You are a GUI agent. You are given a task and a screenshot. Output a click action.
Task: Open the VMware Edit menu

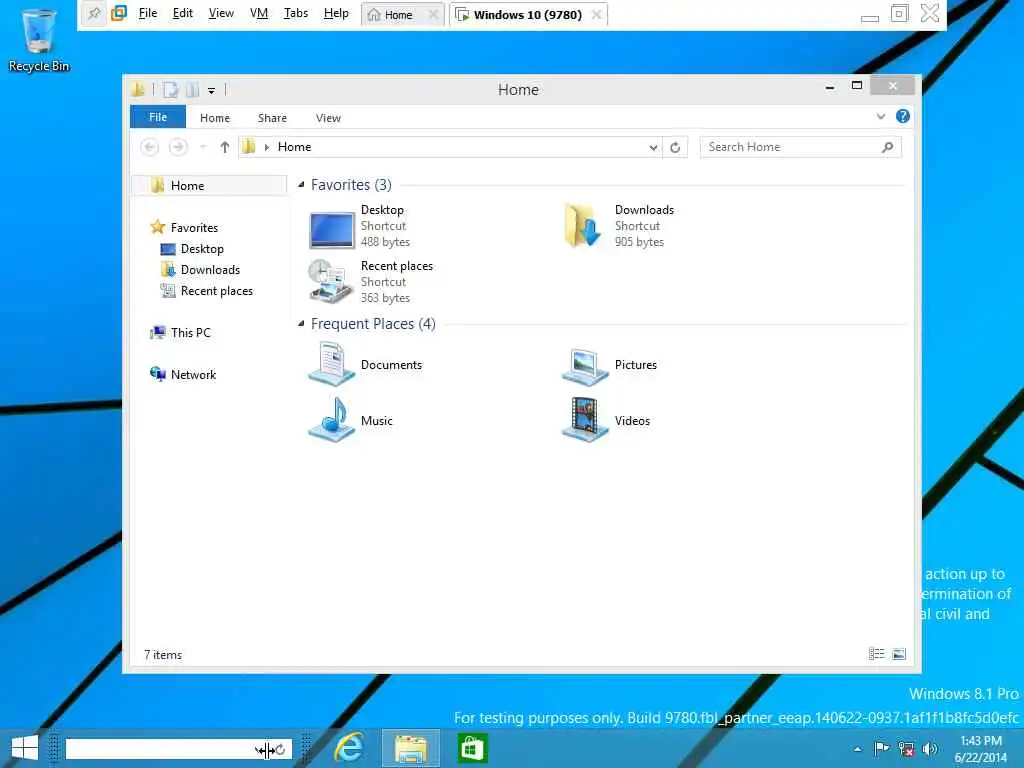[x=182, y=13]
